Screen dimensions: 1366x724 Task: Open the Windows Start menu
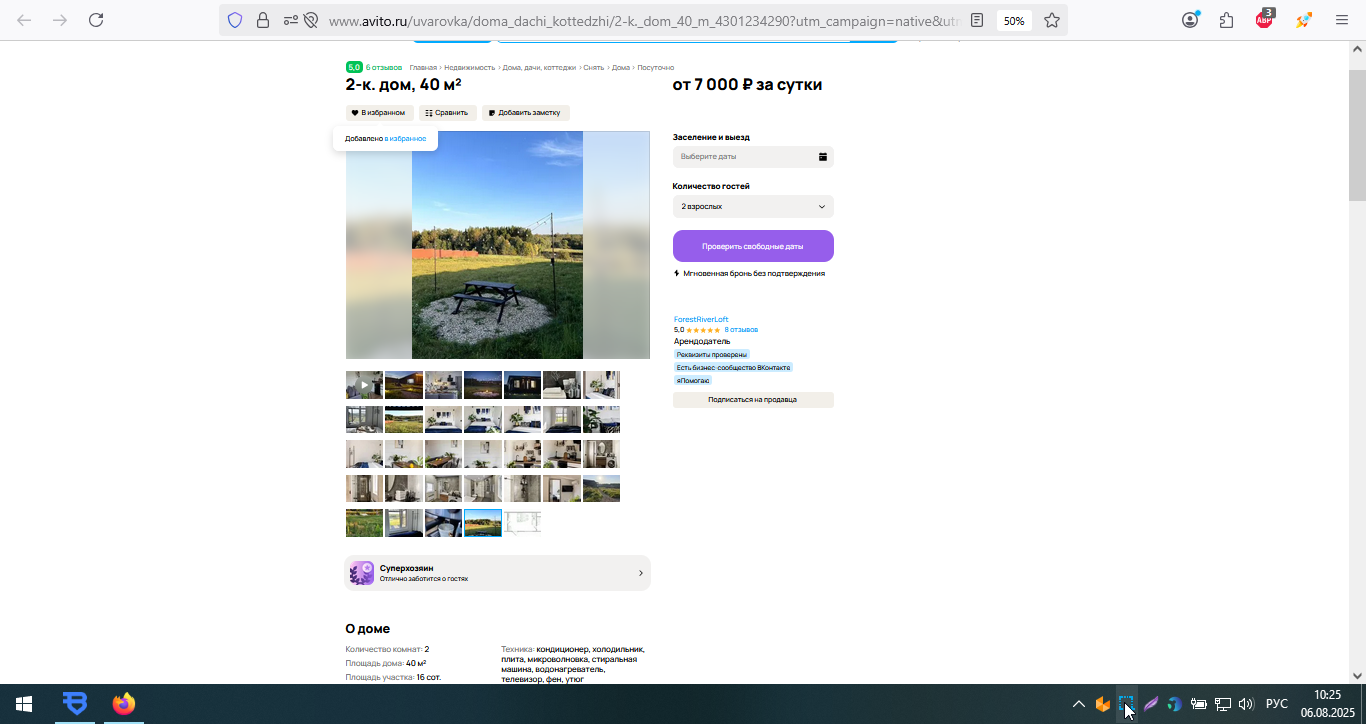pos(24,704)
